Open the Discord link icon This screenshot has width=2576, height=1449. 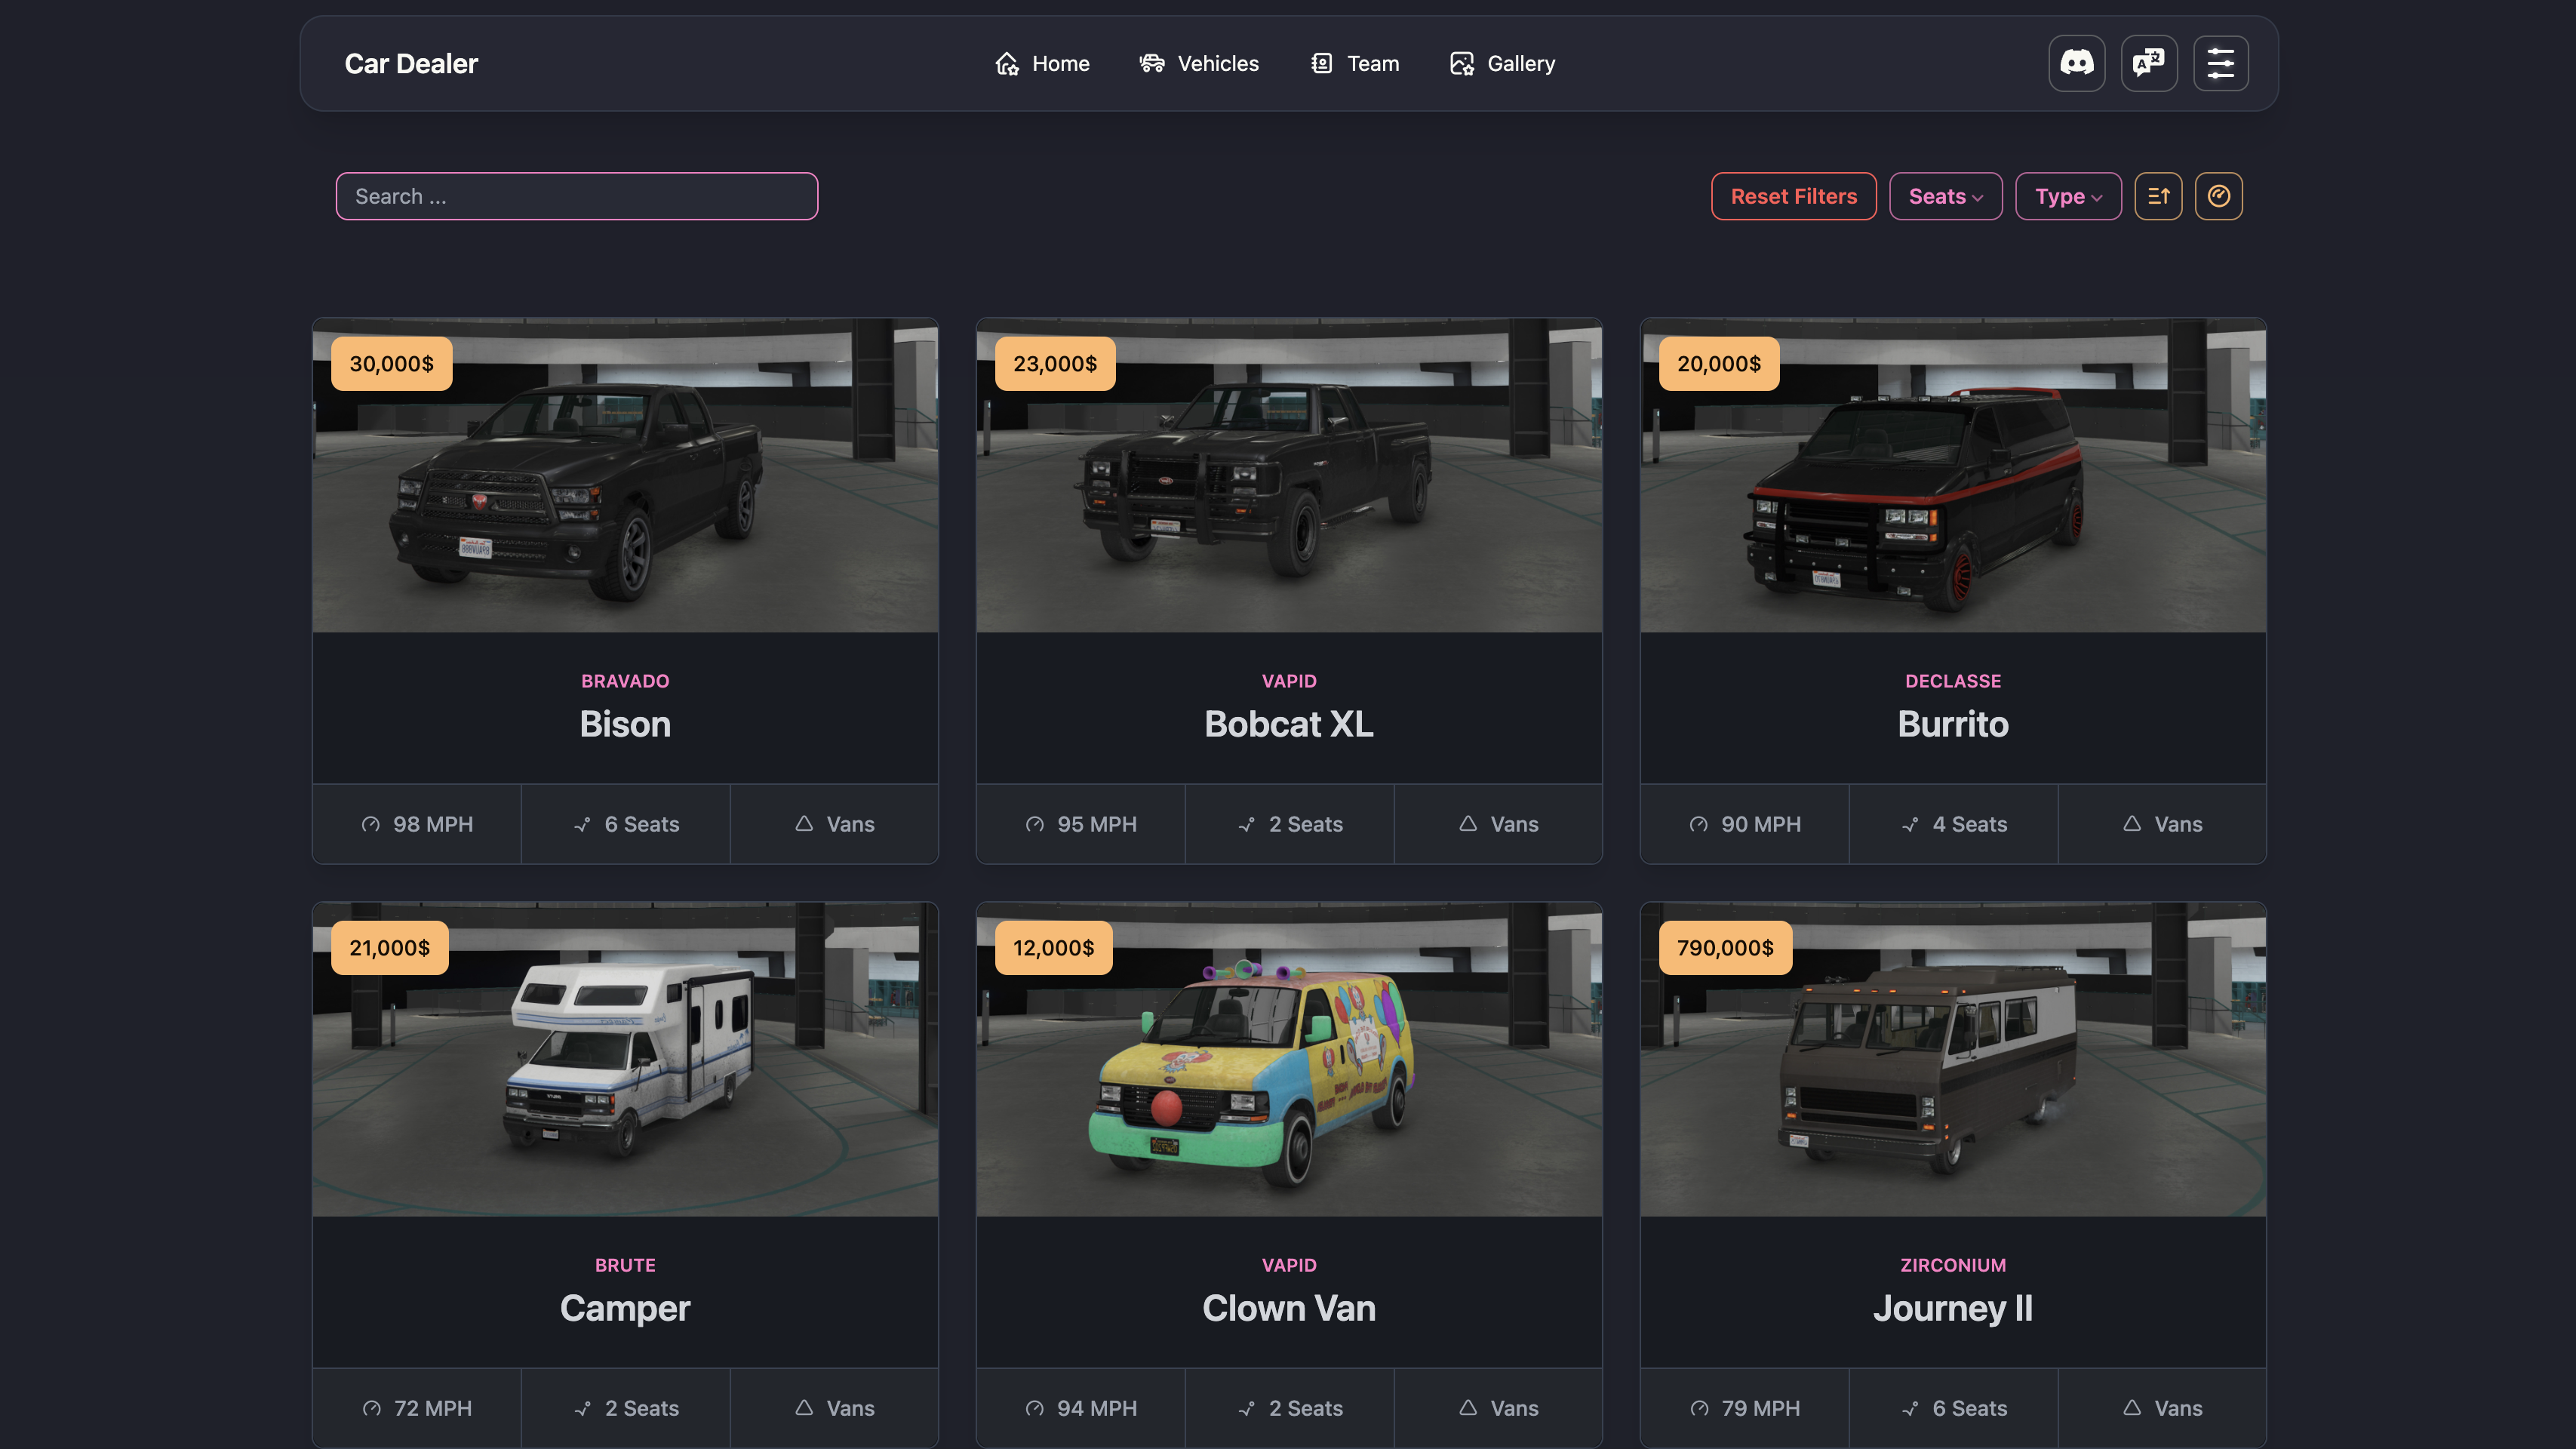click(2077, 63)
